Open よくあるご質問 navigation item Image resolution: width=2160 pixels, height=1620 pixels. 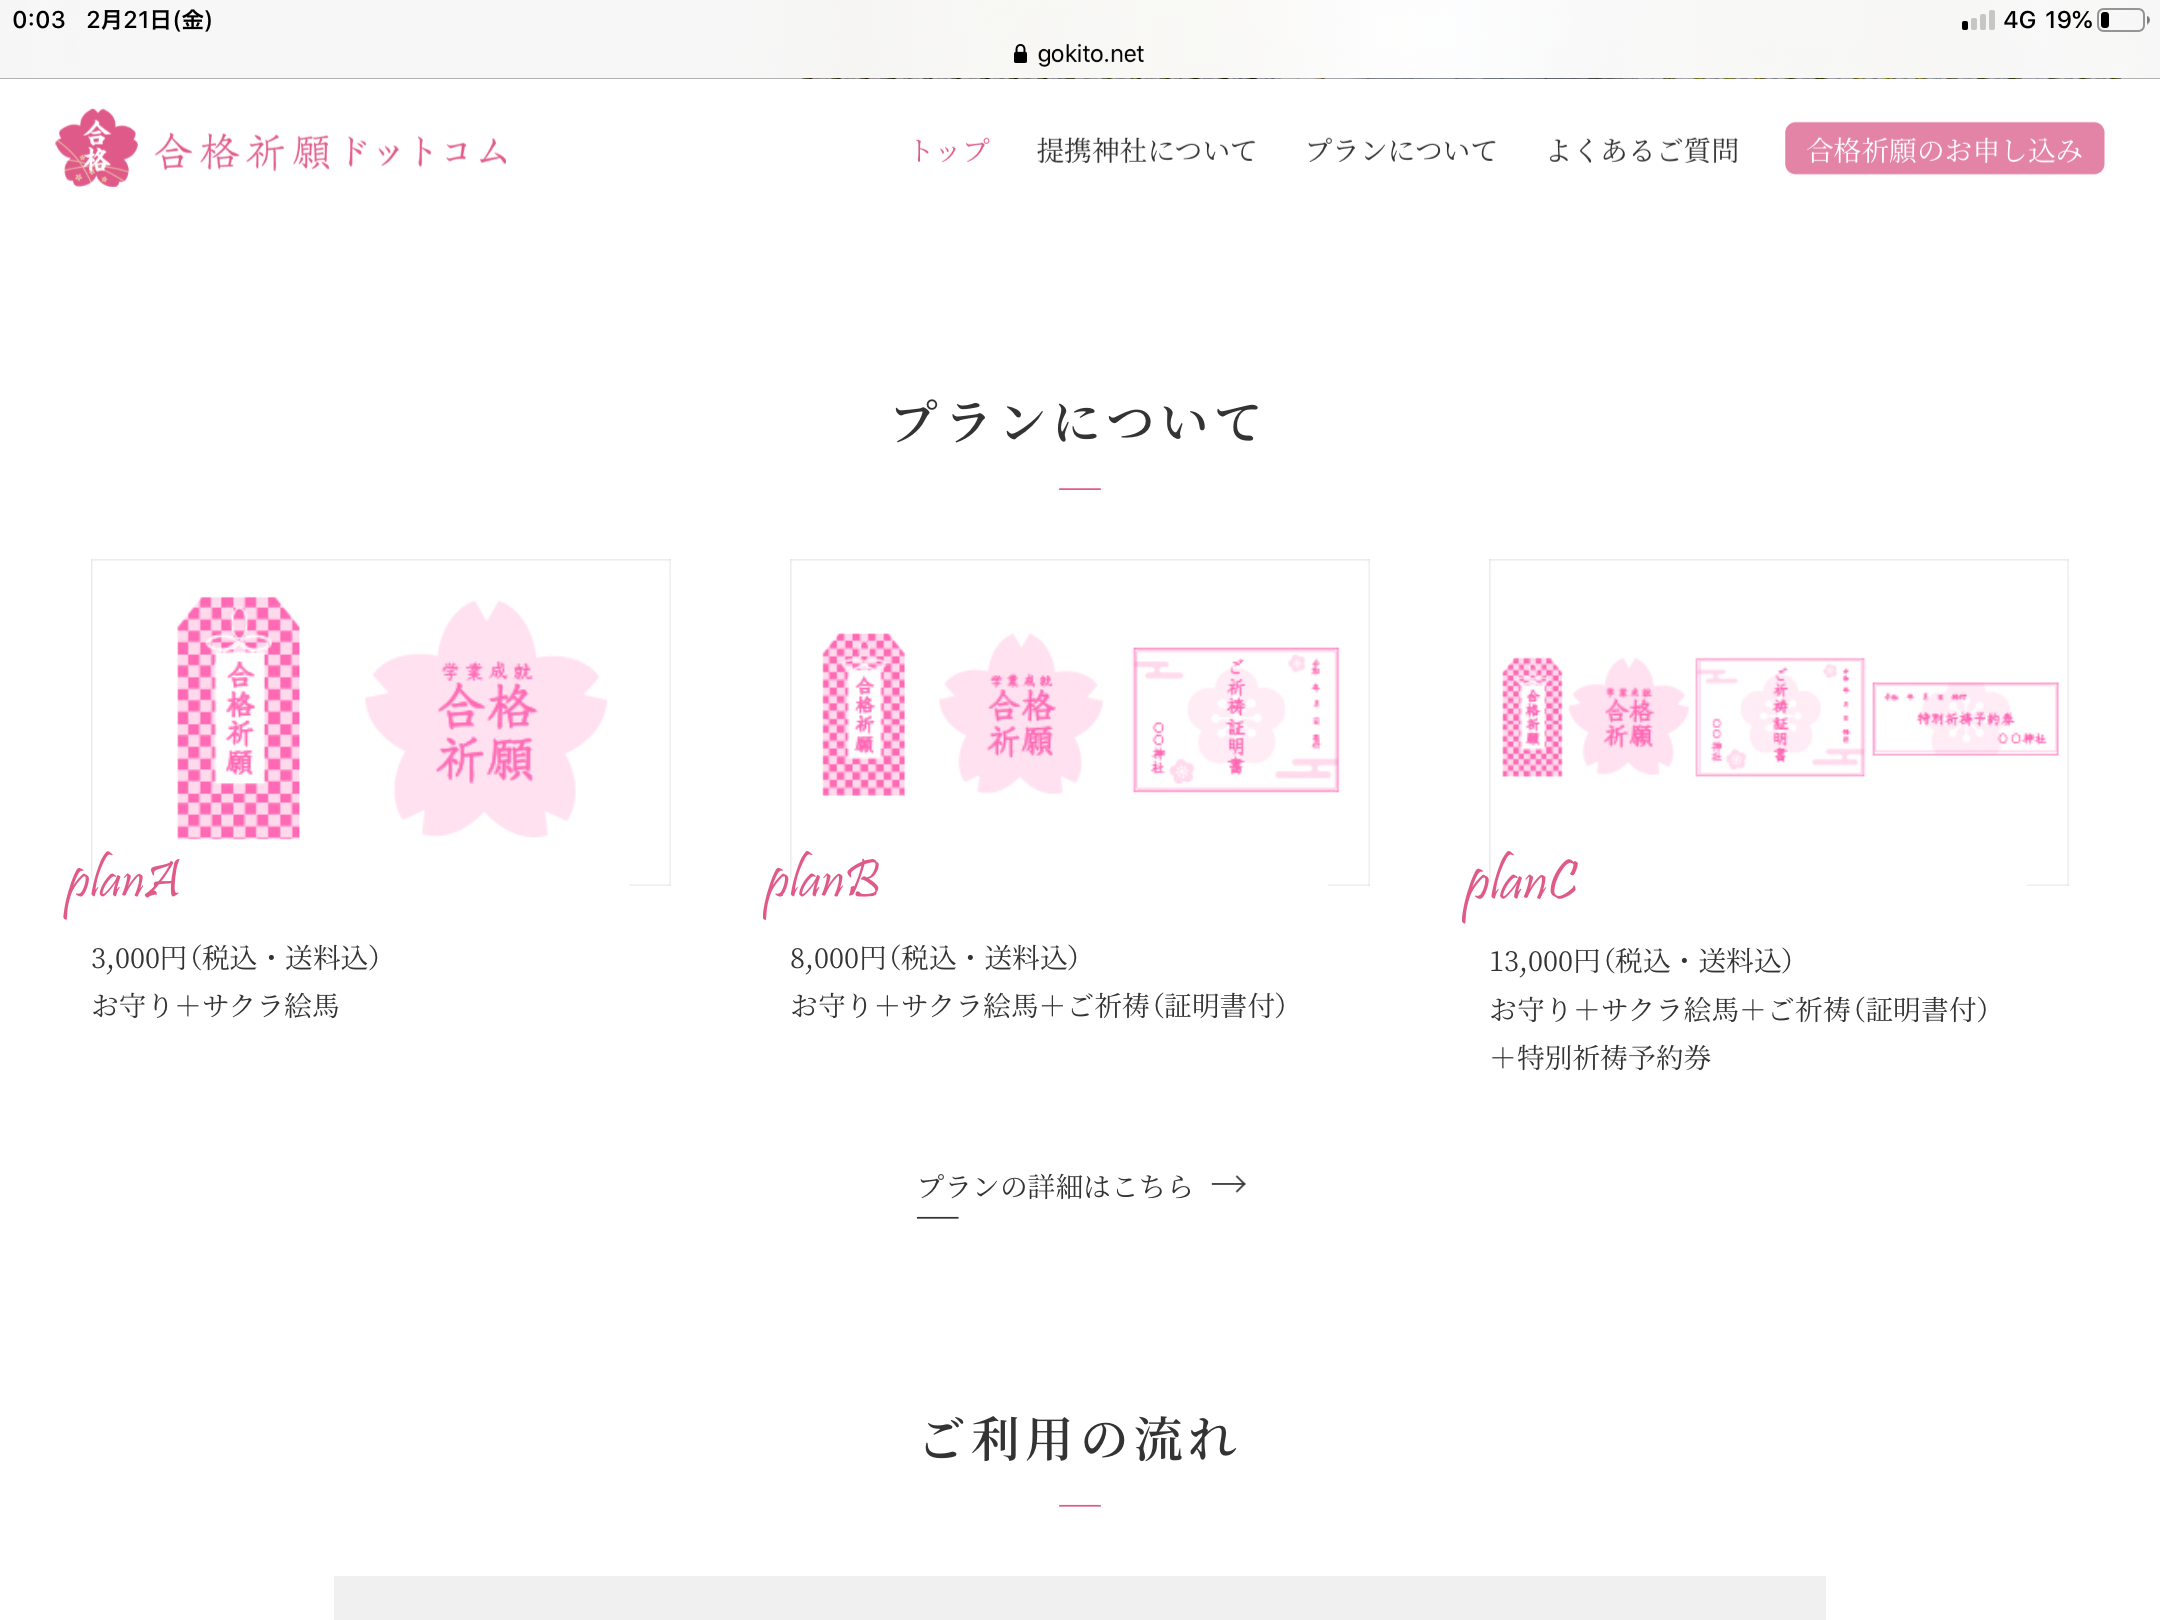click(x=1642, y=150)
